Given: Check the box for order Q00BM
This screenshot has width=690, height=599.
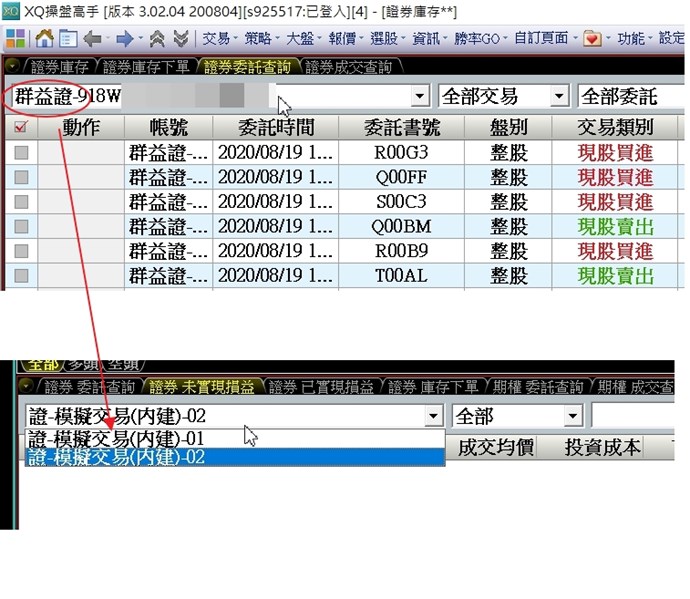Looking at the screenshot, I should (x=20, y=226).
